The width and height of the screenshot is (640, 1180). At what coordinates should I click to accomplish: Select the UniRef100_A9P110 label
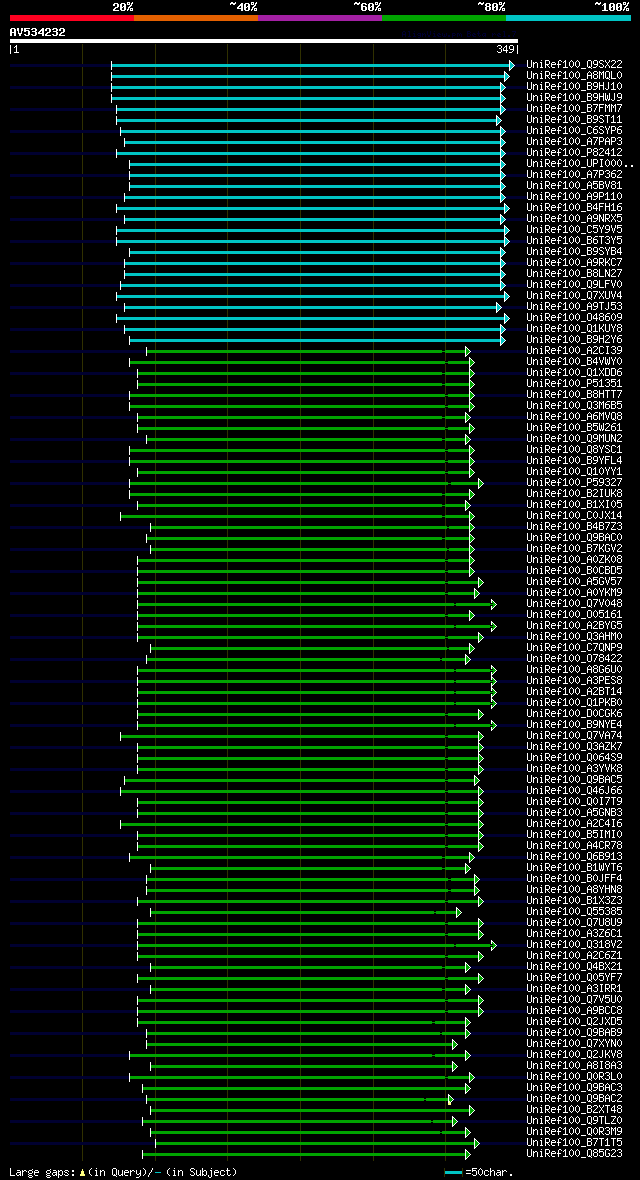[x=574, y=196]
